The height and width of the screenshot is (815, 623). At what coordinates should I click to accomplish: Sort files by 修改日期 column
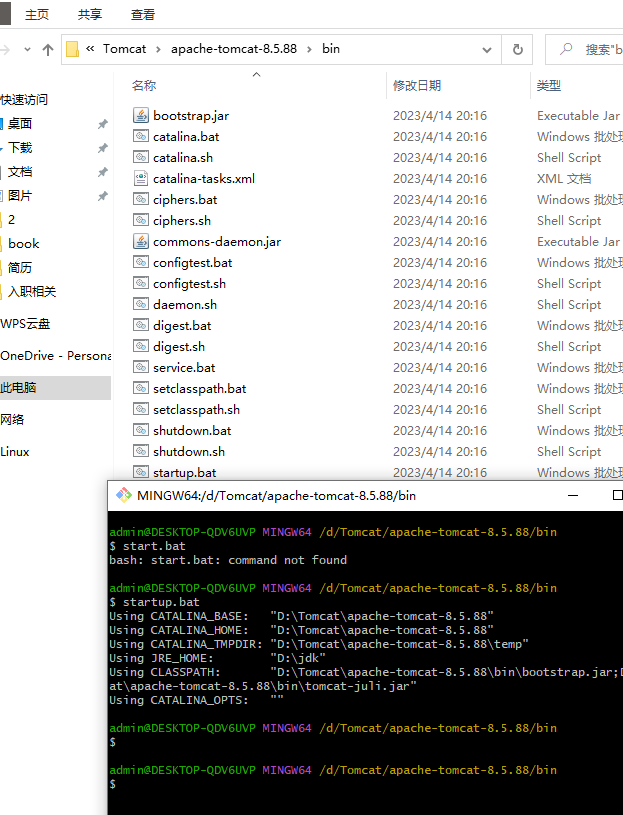point(417,85)
